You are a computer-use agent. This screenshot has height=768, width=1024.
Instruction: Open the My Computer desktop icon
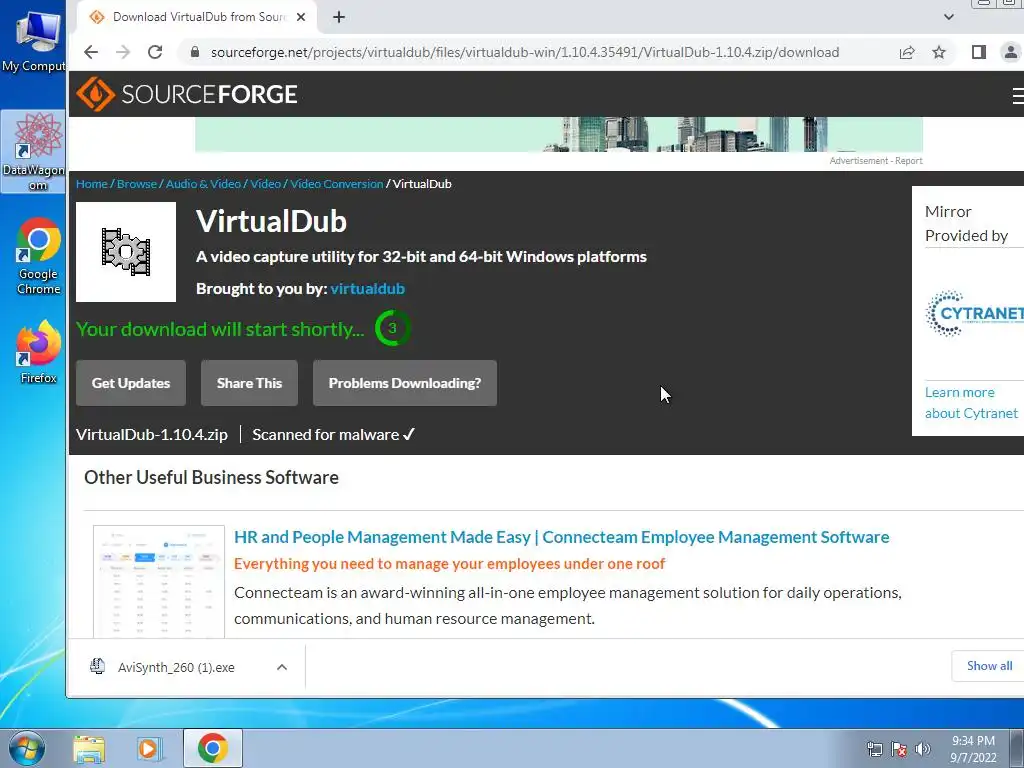click(x=34, y=40)
